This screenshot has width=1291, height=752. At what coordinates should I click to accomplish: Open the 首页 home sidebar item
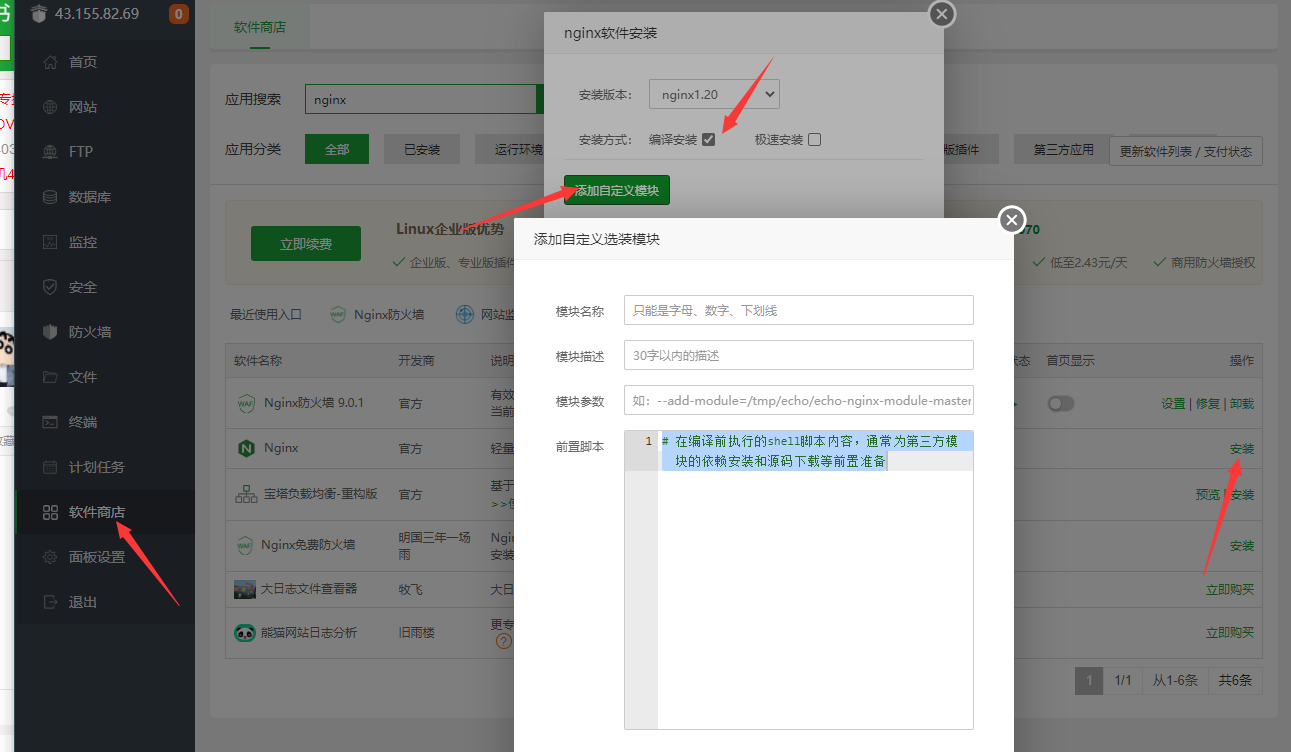click(x=82, y=62)
